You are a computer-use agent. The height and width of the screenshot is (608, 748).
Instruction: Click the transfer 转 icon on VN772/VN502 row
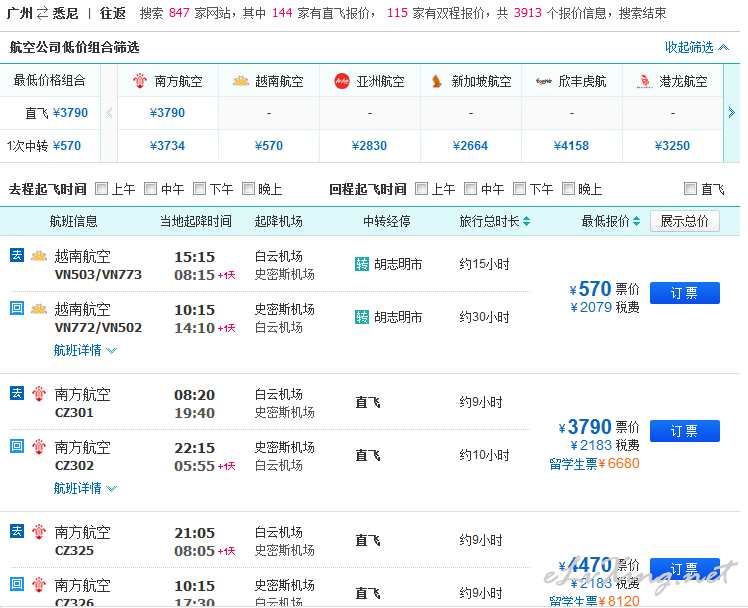362,317
